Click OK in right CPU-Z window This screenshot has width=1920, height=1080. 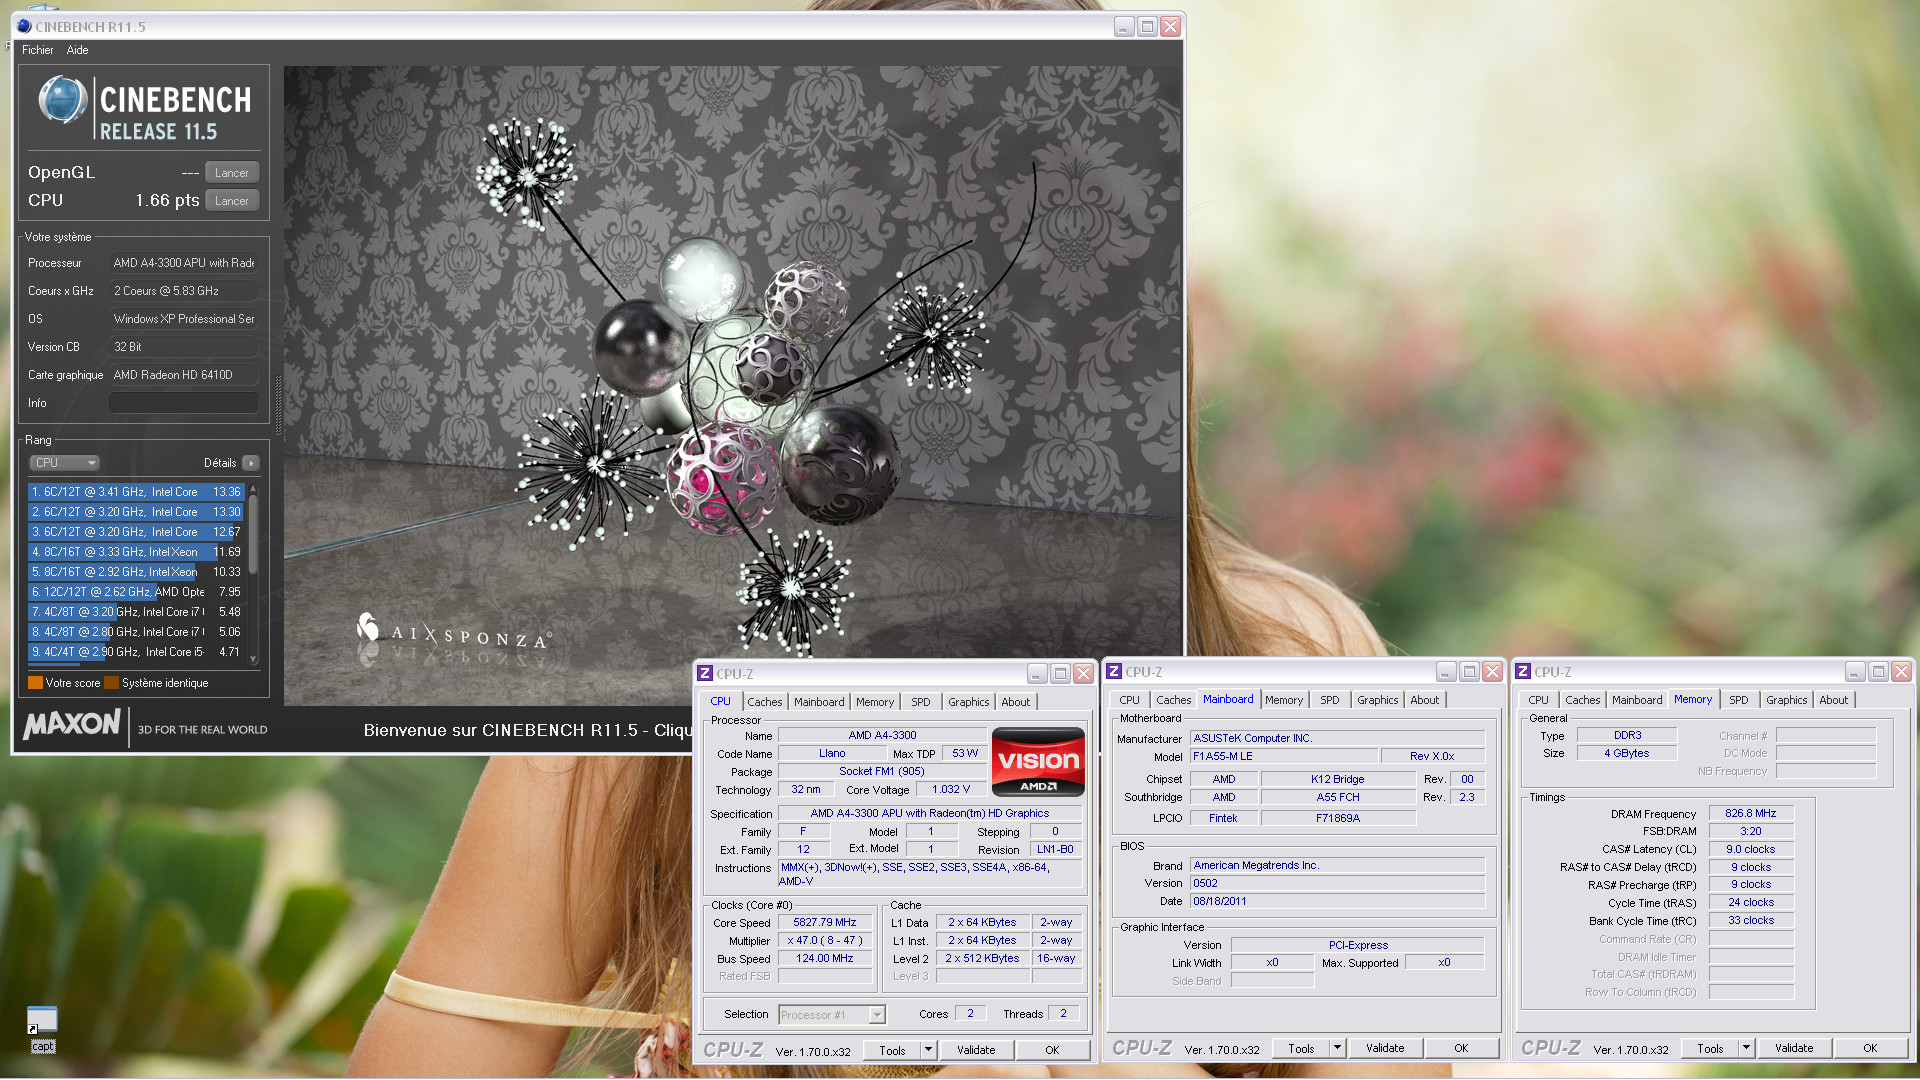click(1870, 1048)
